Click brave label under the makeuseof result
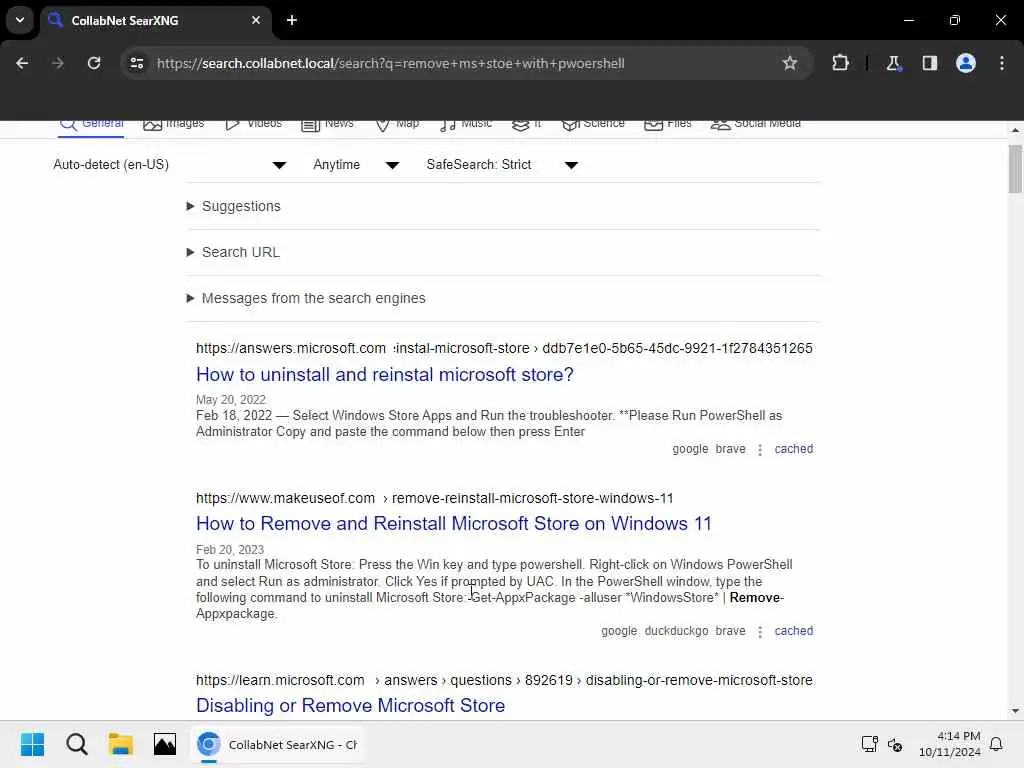The height and width of the screenshot is (768, 1024). tap(730, 632)
